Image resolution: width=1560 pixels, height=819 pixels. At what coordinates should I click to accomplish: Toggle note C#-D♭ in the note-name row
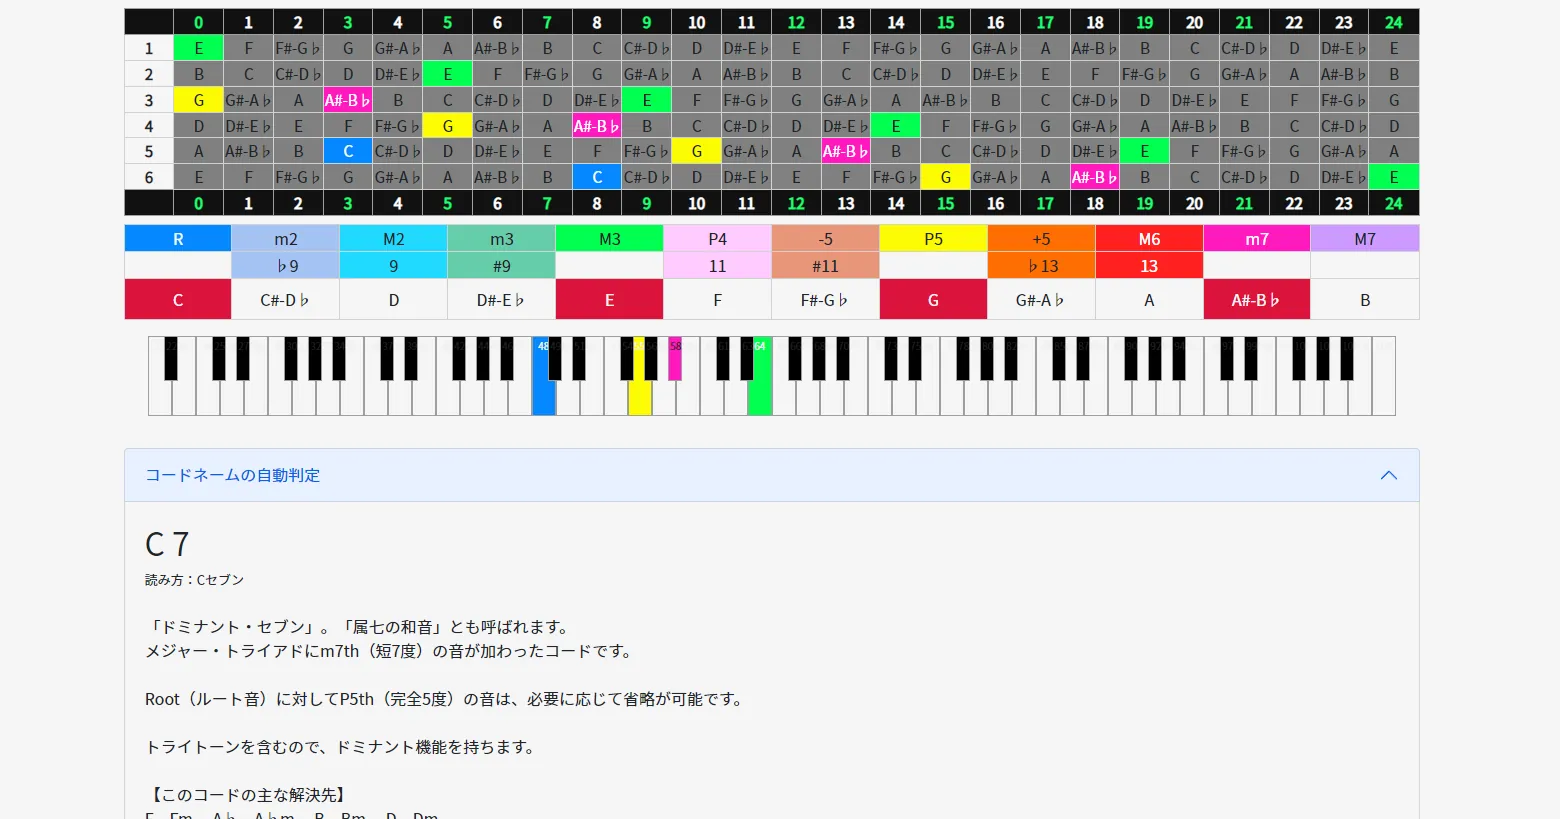(x=286, y=300)
